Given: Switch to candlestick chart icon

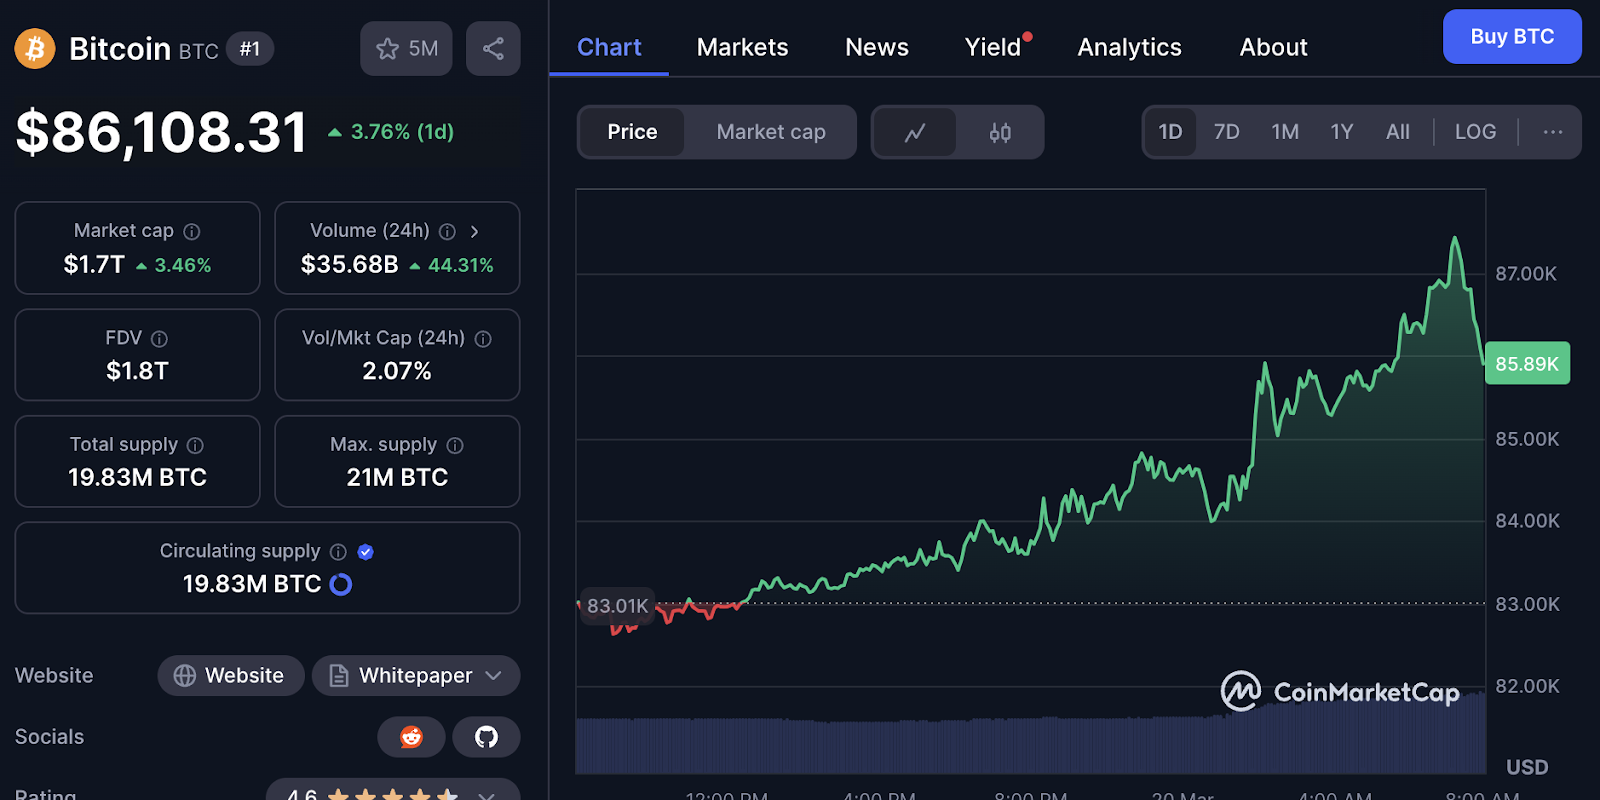Looking at the screenshot, I should pyautogui.click(x=1000, y=132).
